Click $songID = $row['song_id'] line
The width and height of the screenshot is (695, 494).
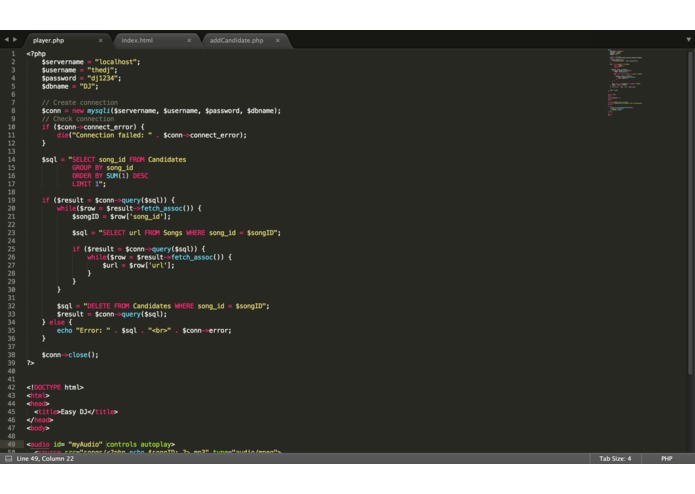(x=121, y=217)
